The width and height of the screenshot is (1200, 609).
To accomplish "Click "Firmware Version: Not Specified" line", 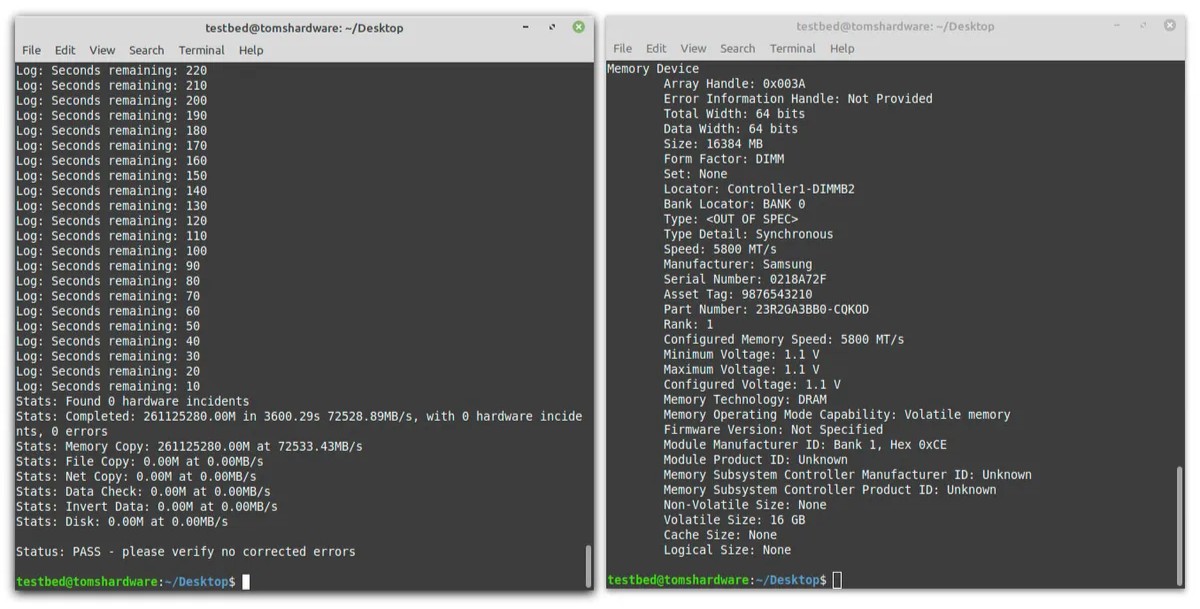I will (773, 429).
